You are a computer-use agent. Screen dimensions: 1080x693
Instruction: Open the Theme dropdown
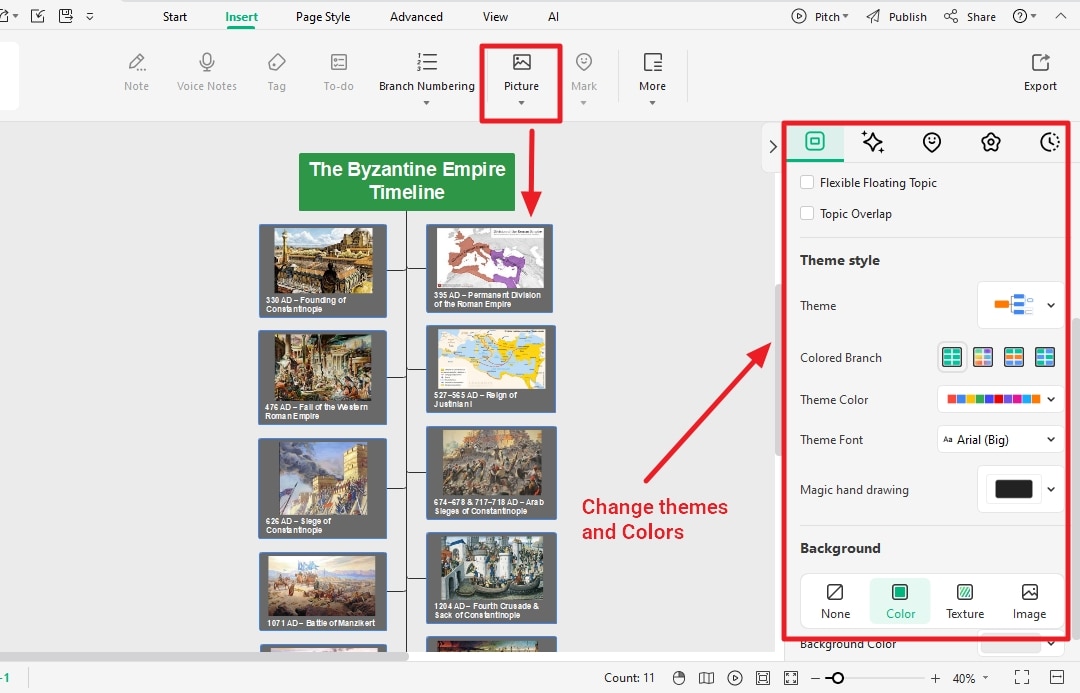(1021, 305)
